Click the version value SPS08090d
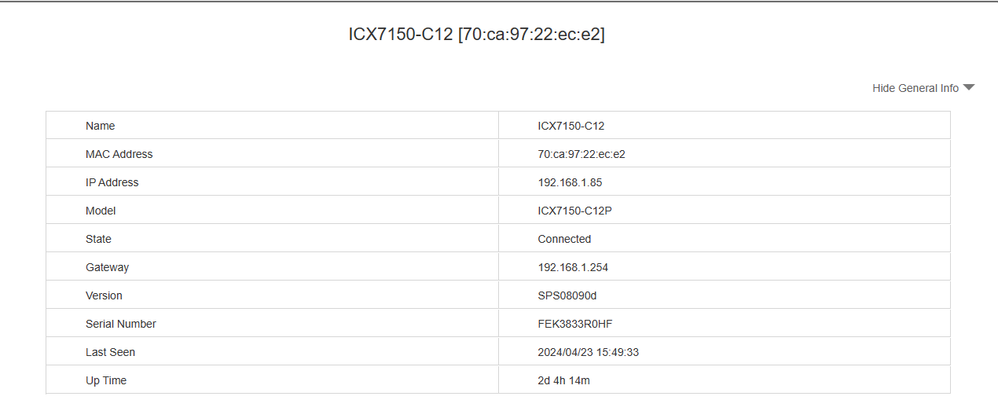Image resolution: width=998 pixels, height=411 pixels. click(568, 296)
